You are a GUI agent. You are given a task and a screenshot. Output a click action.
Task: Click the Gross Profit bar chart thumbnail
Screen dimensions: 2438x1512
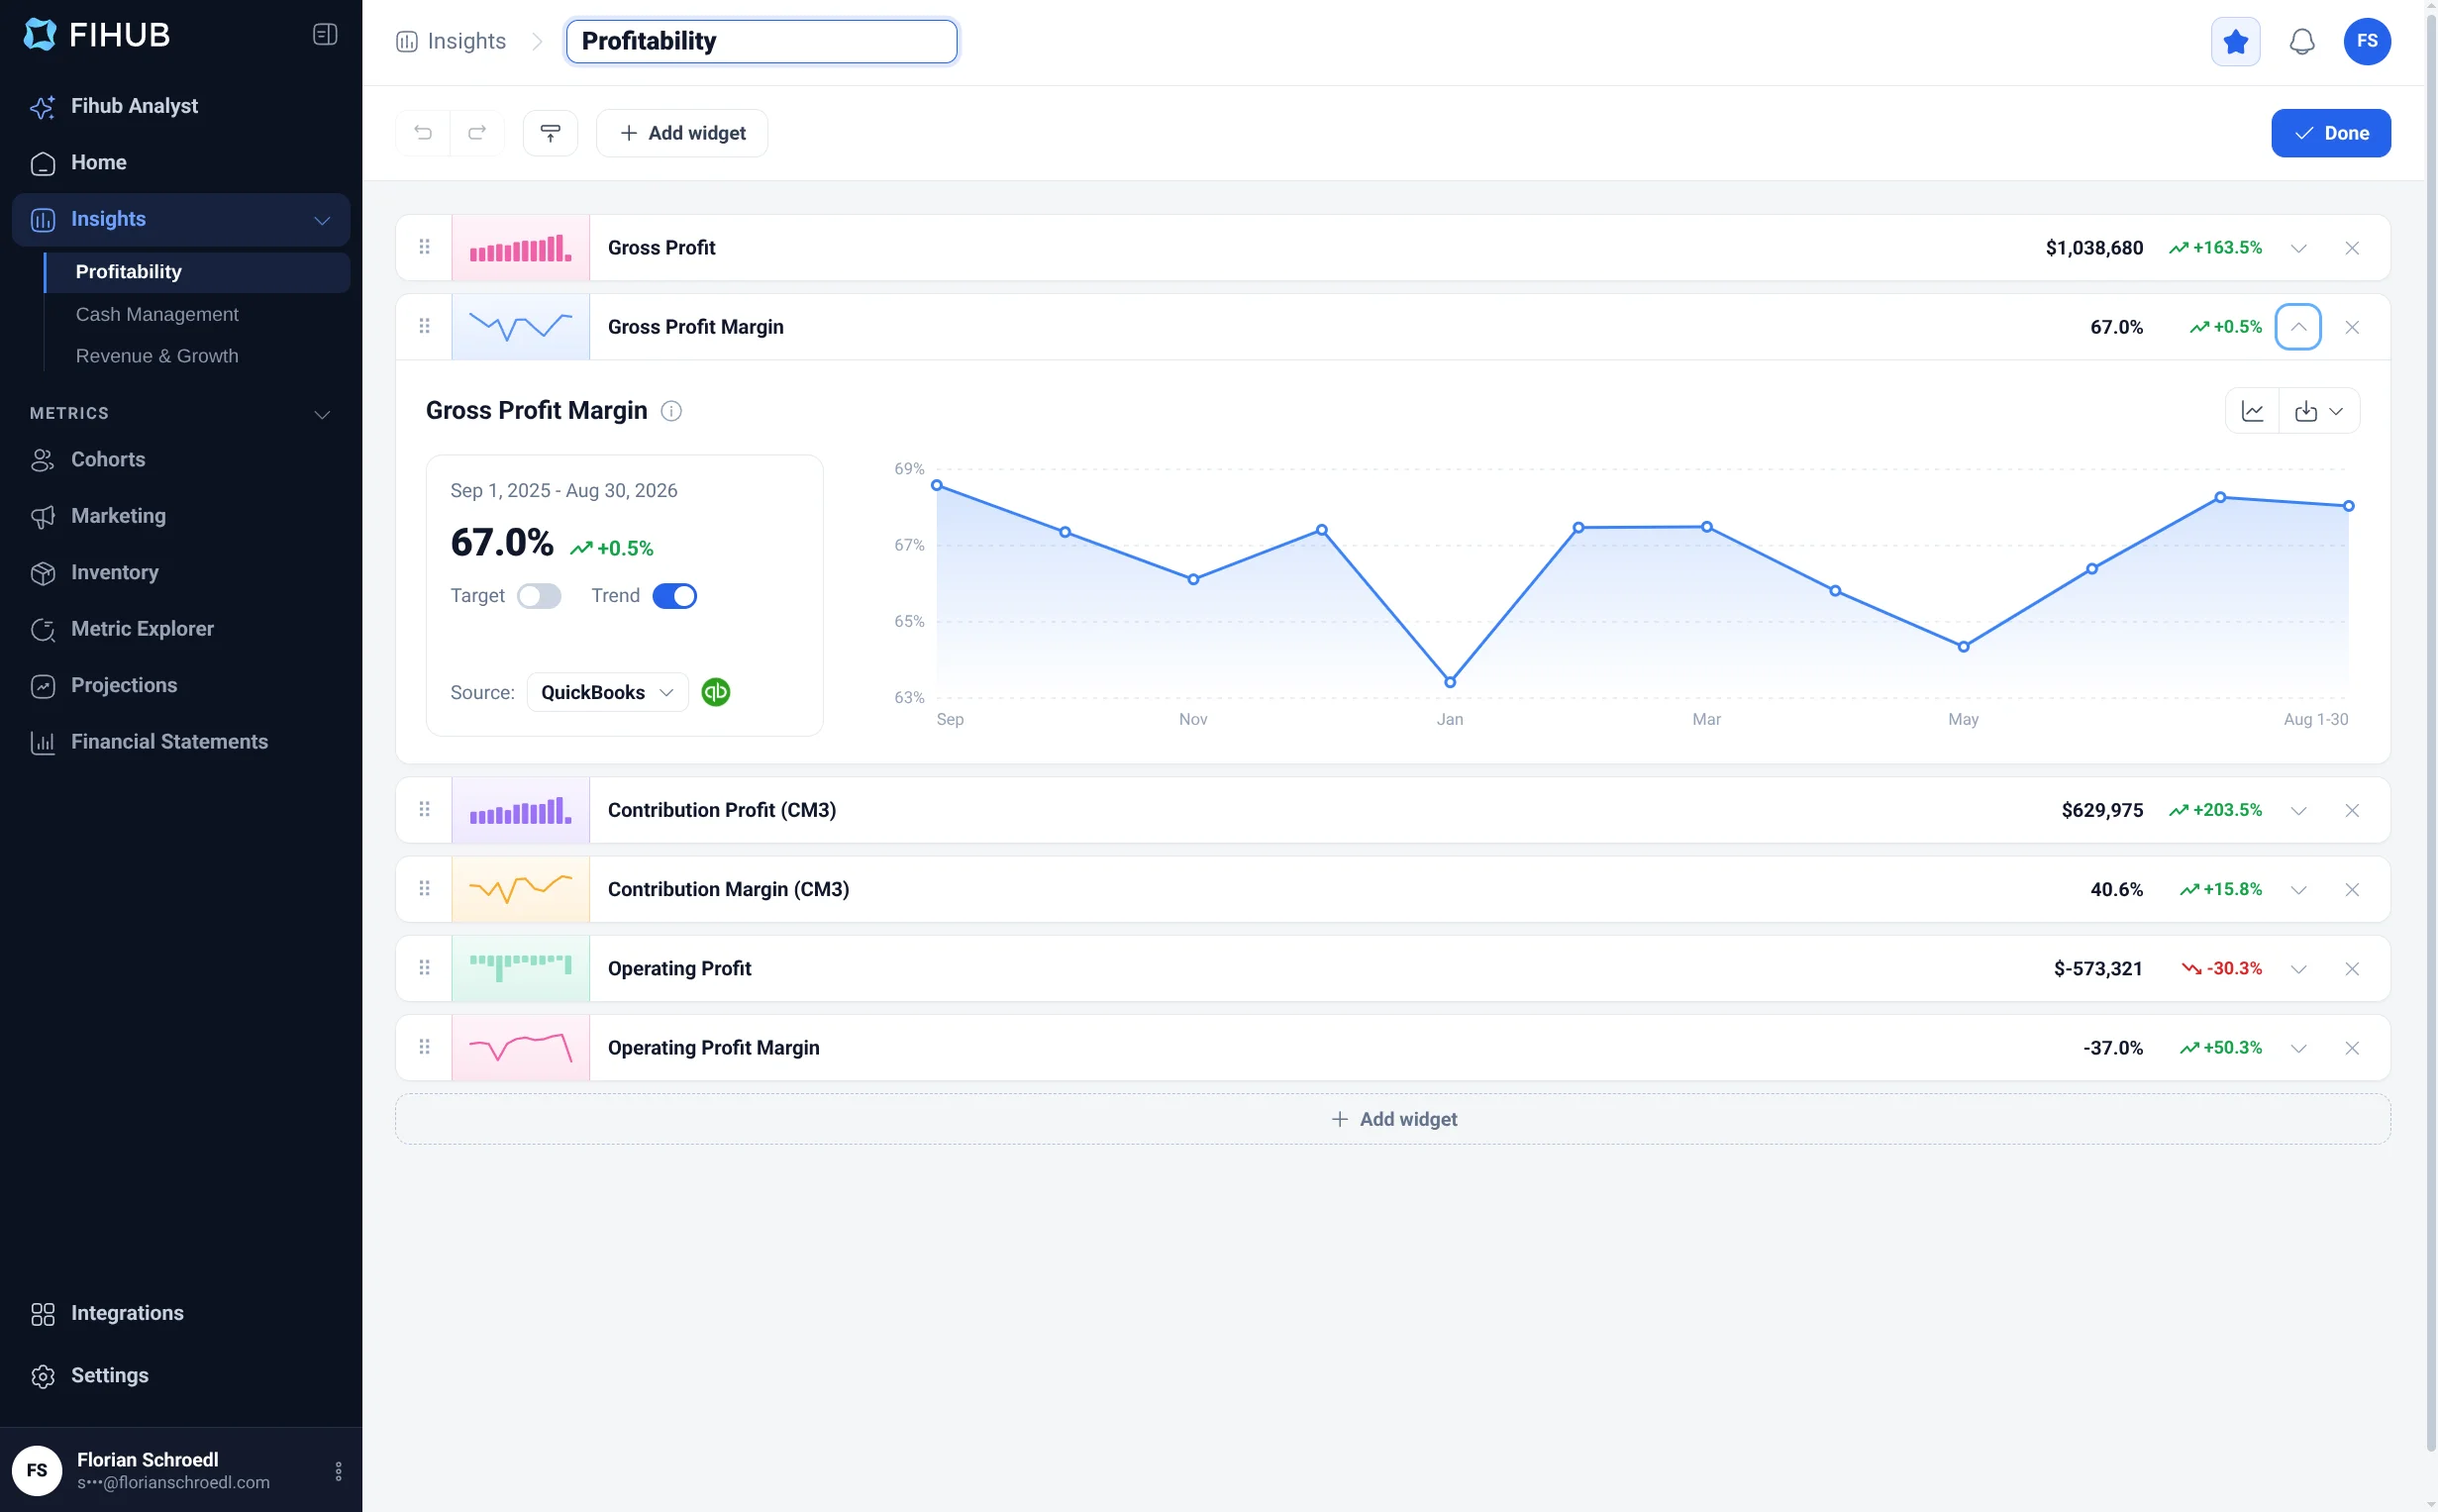tap(520, 248)
